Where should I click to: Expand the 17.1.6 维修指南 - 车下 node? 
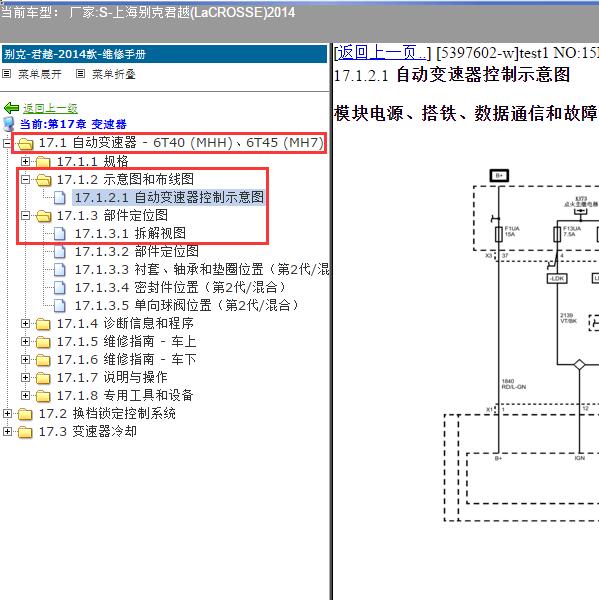click(25, 359)
